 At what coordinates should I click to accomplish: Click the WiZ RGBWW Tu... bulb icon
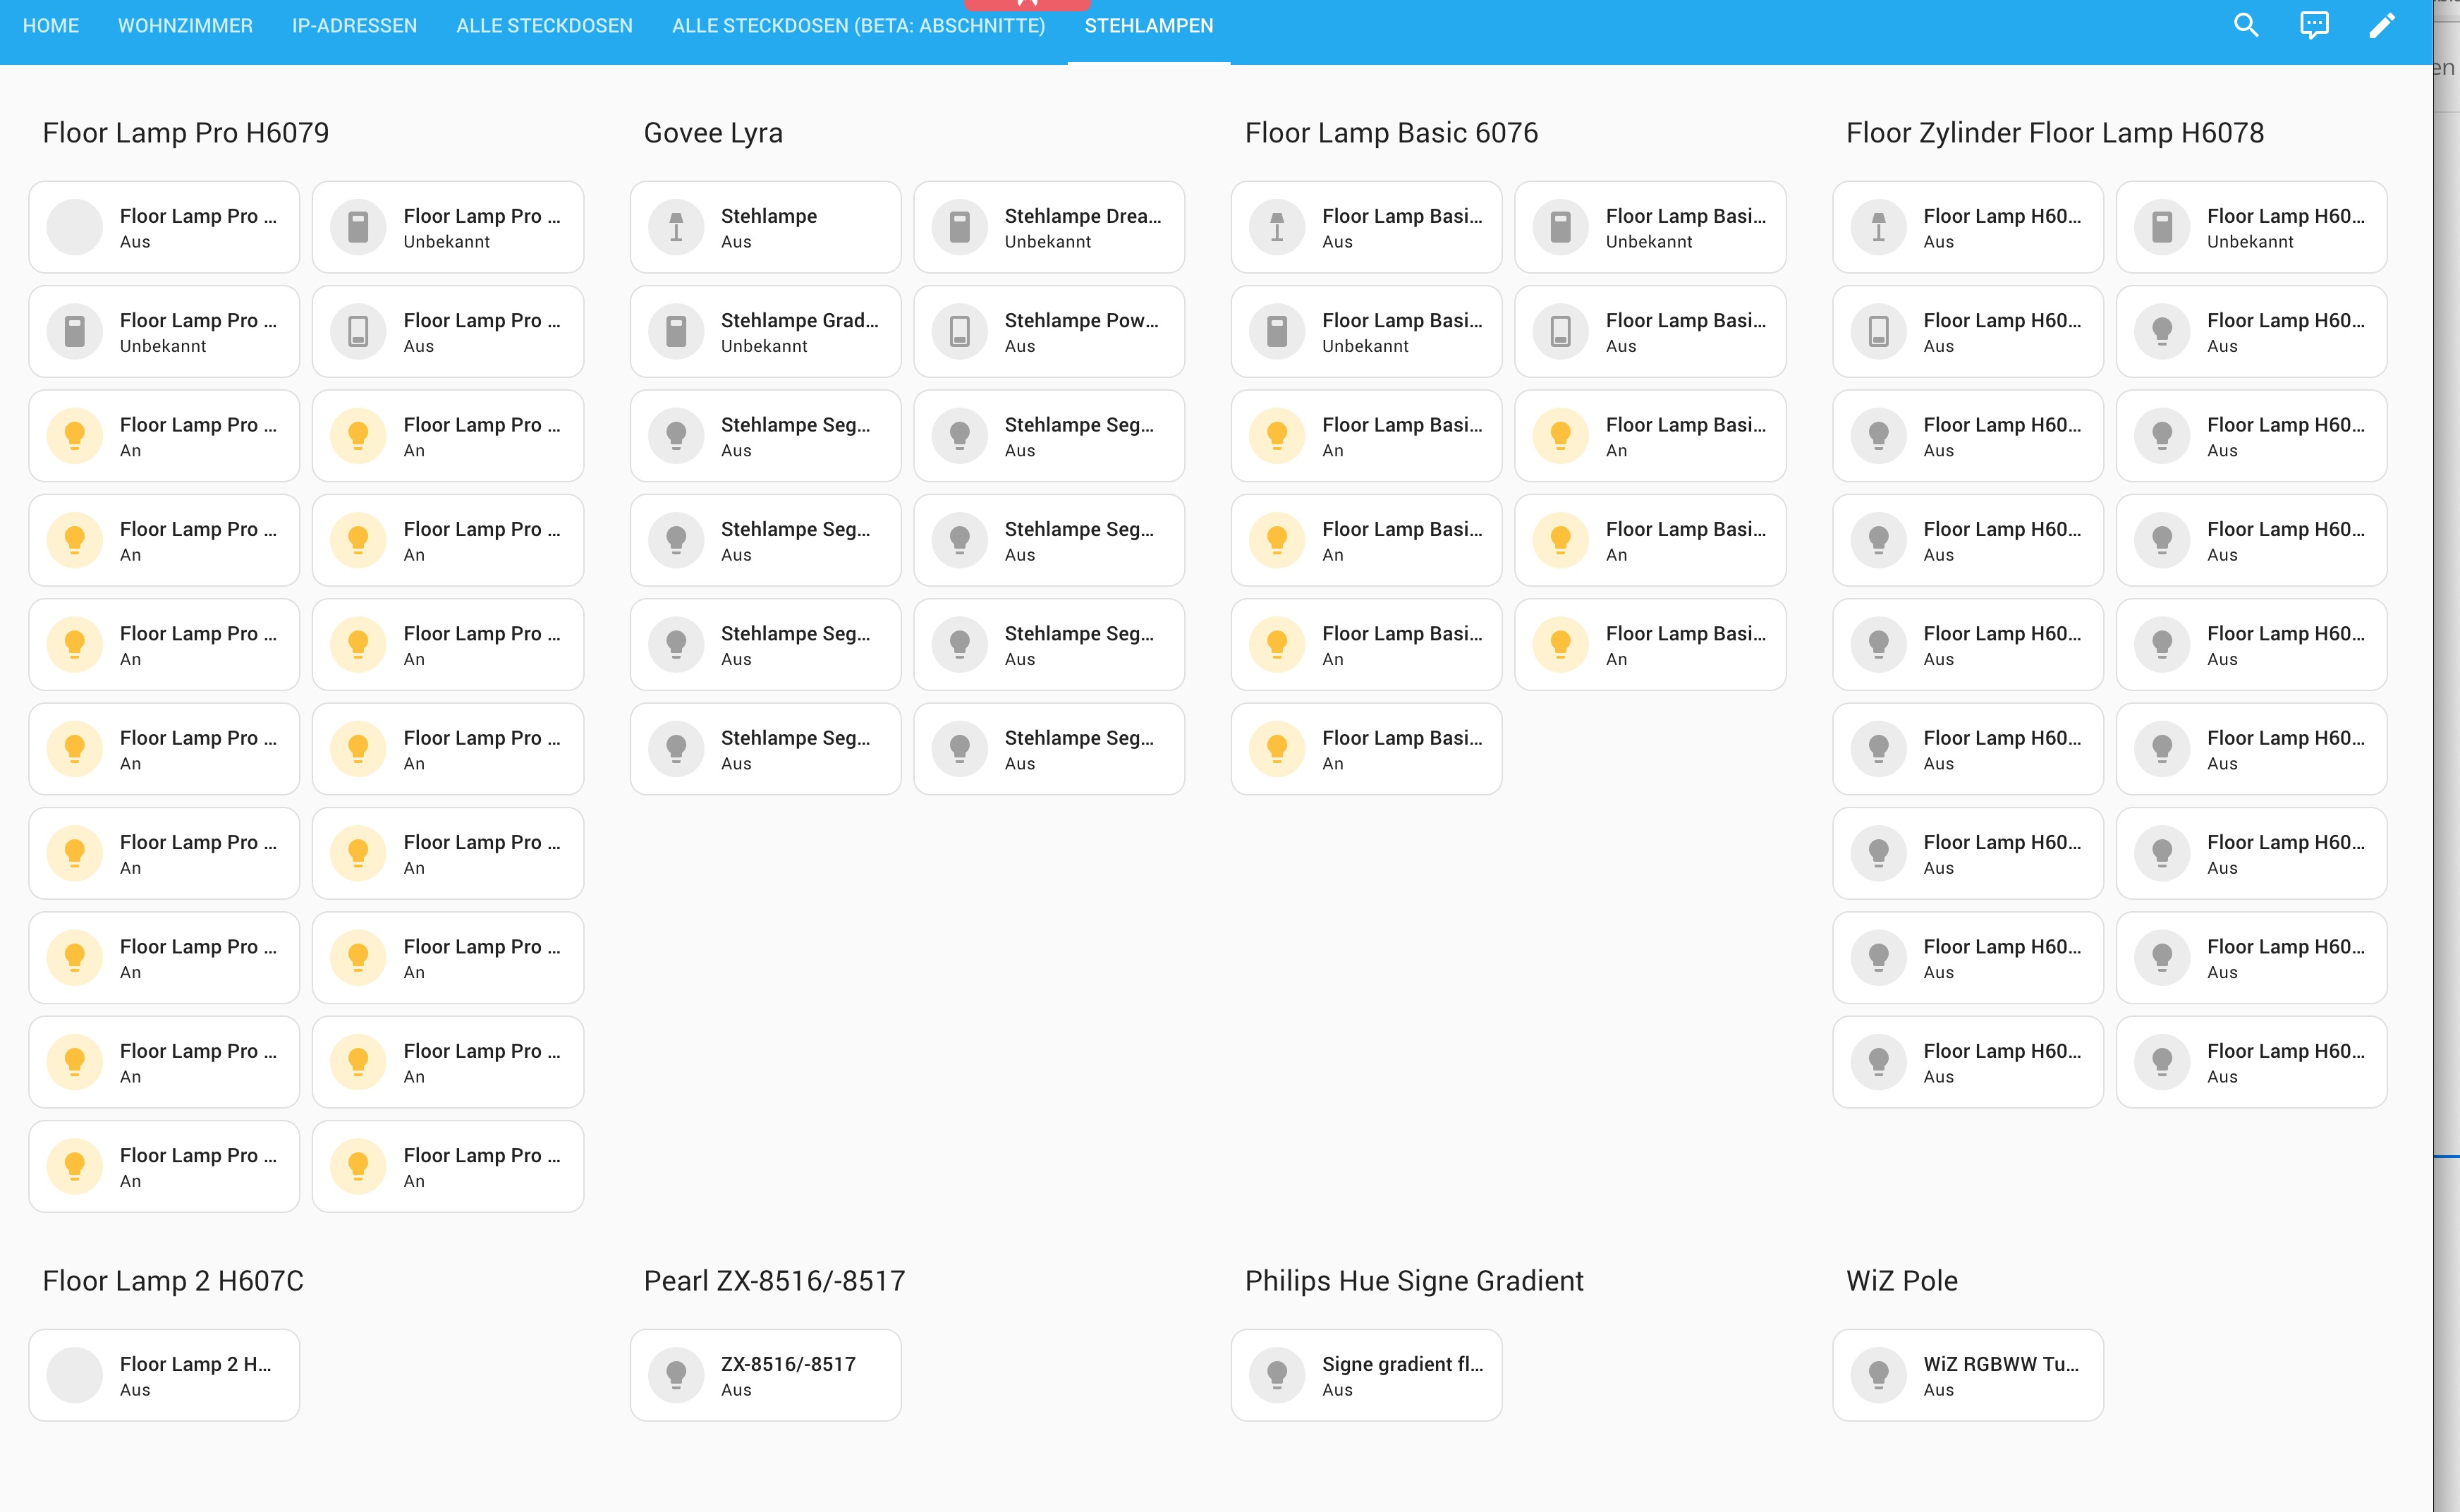[1878, 1374]
